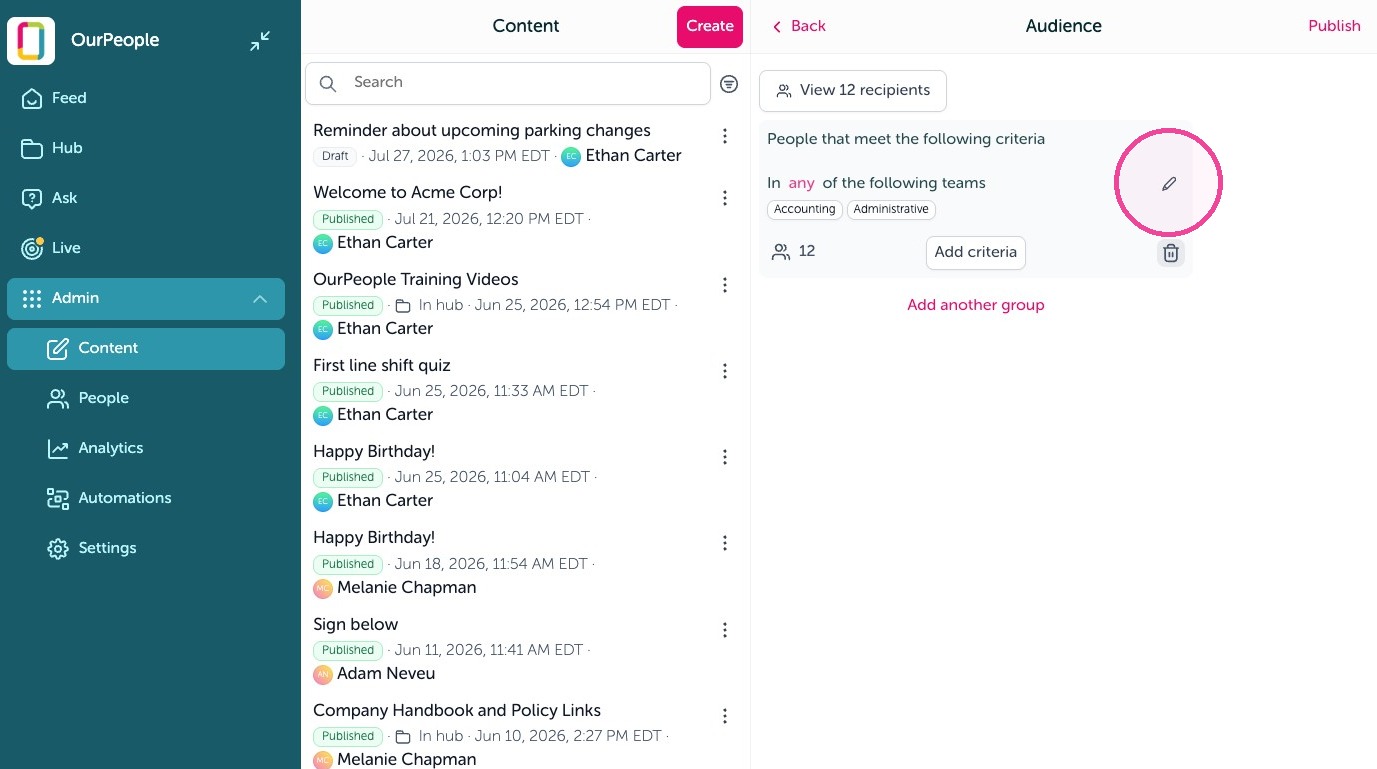Click into the content Search field
Image resolution: width=1377 pixels, height=769 pixels.
click(508, 83)
